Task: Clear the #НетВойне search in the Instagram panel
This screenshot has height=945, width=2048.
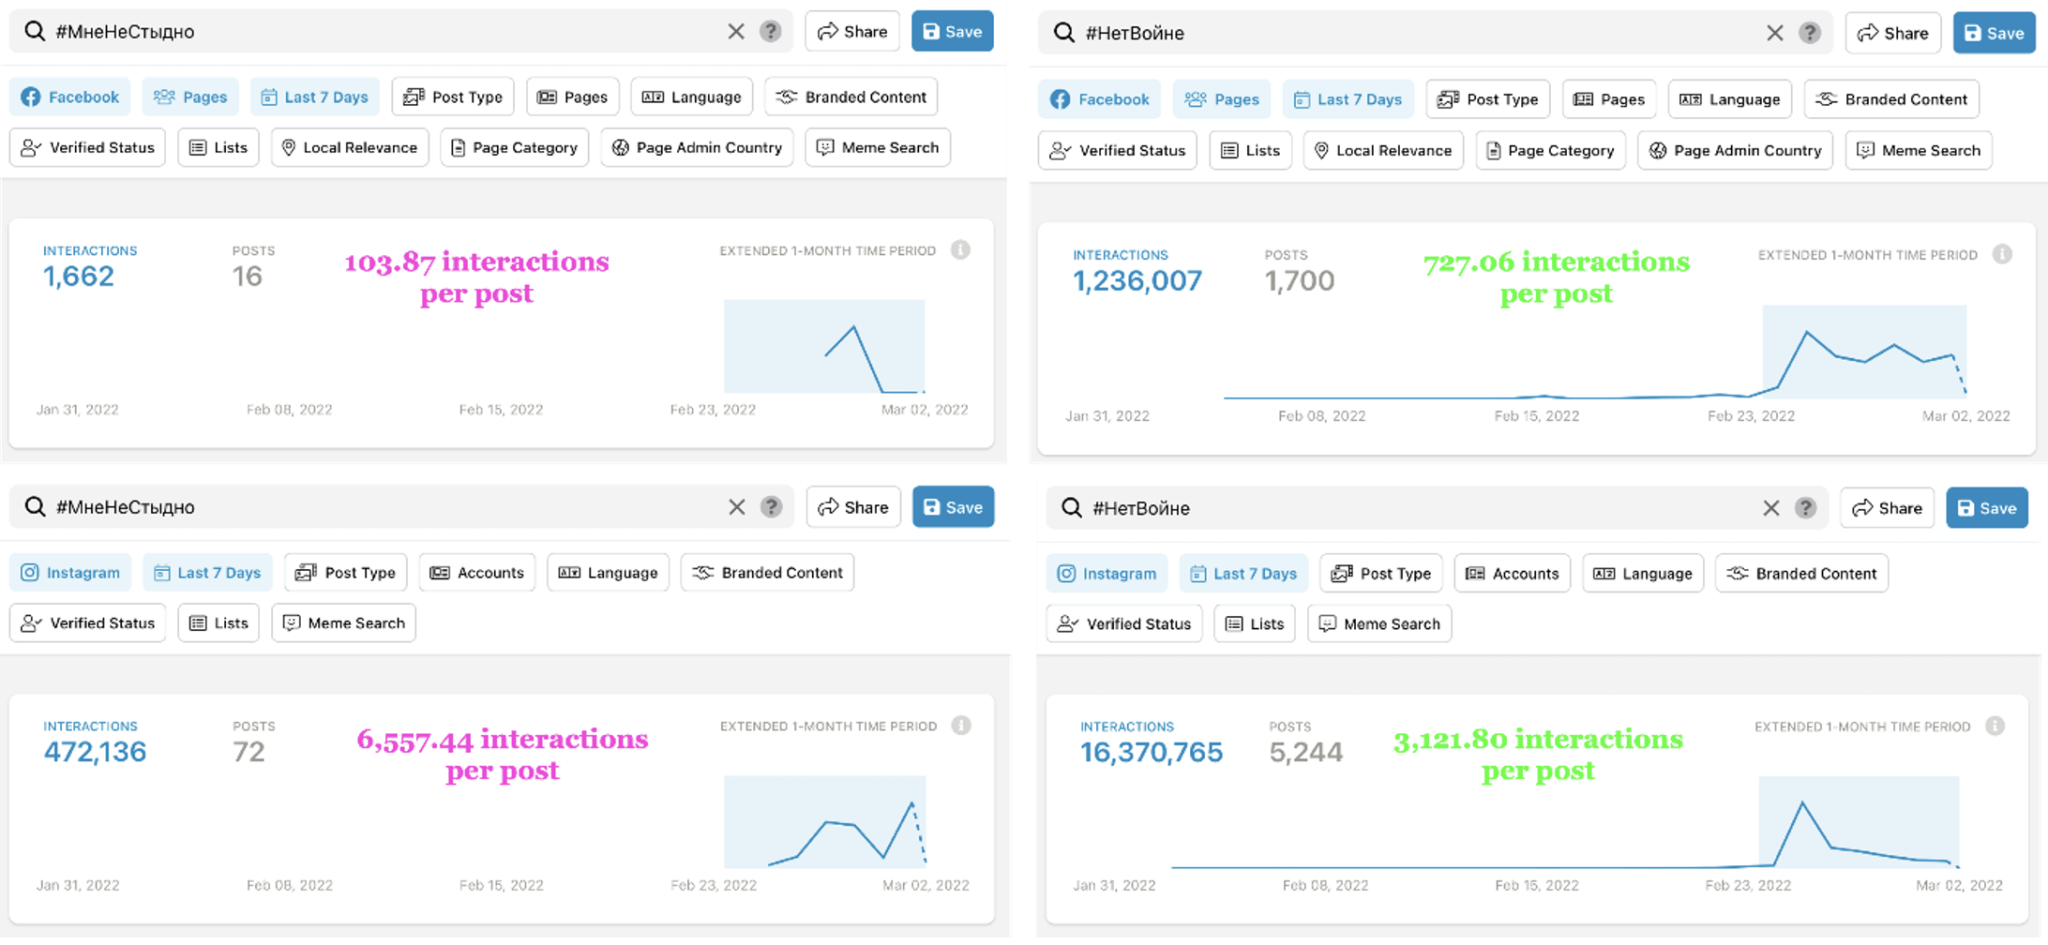Action: point(1771,508)
